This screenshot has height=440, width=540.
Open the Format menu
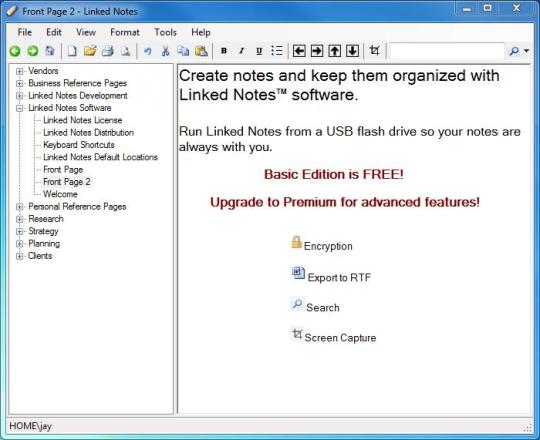tap(125, 32)
